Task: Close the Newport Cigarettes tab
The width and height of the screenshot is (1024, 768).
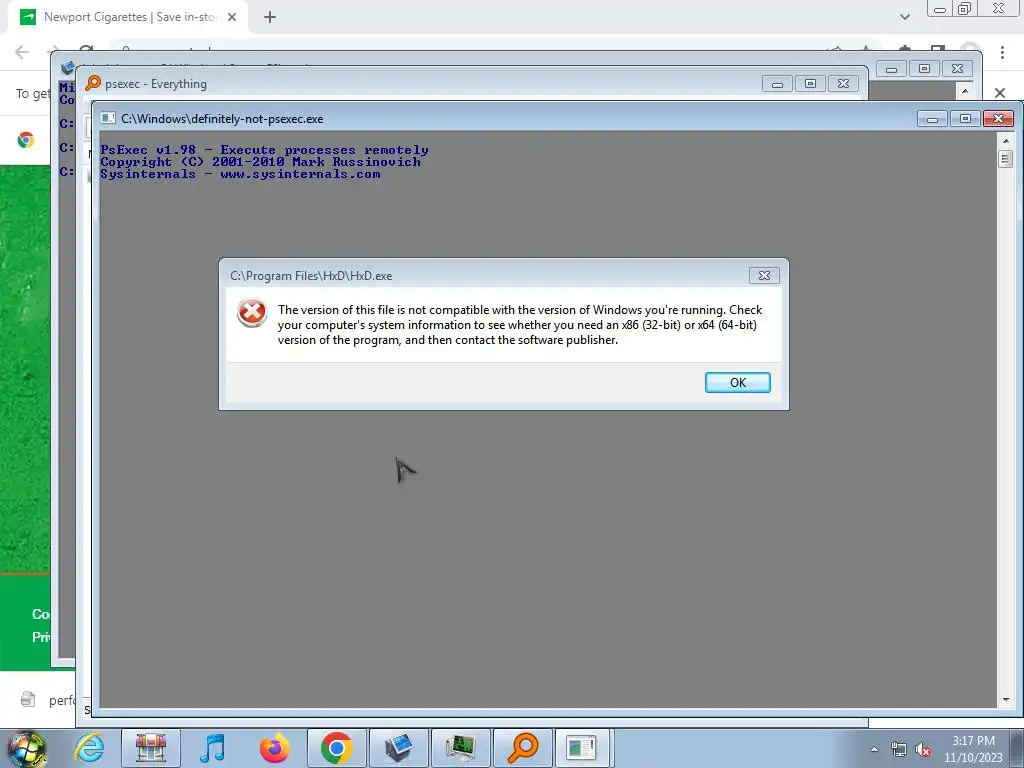Action: pos(232,17)
